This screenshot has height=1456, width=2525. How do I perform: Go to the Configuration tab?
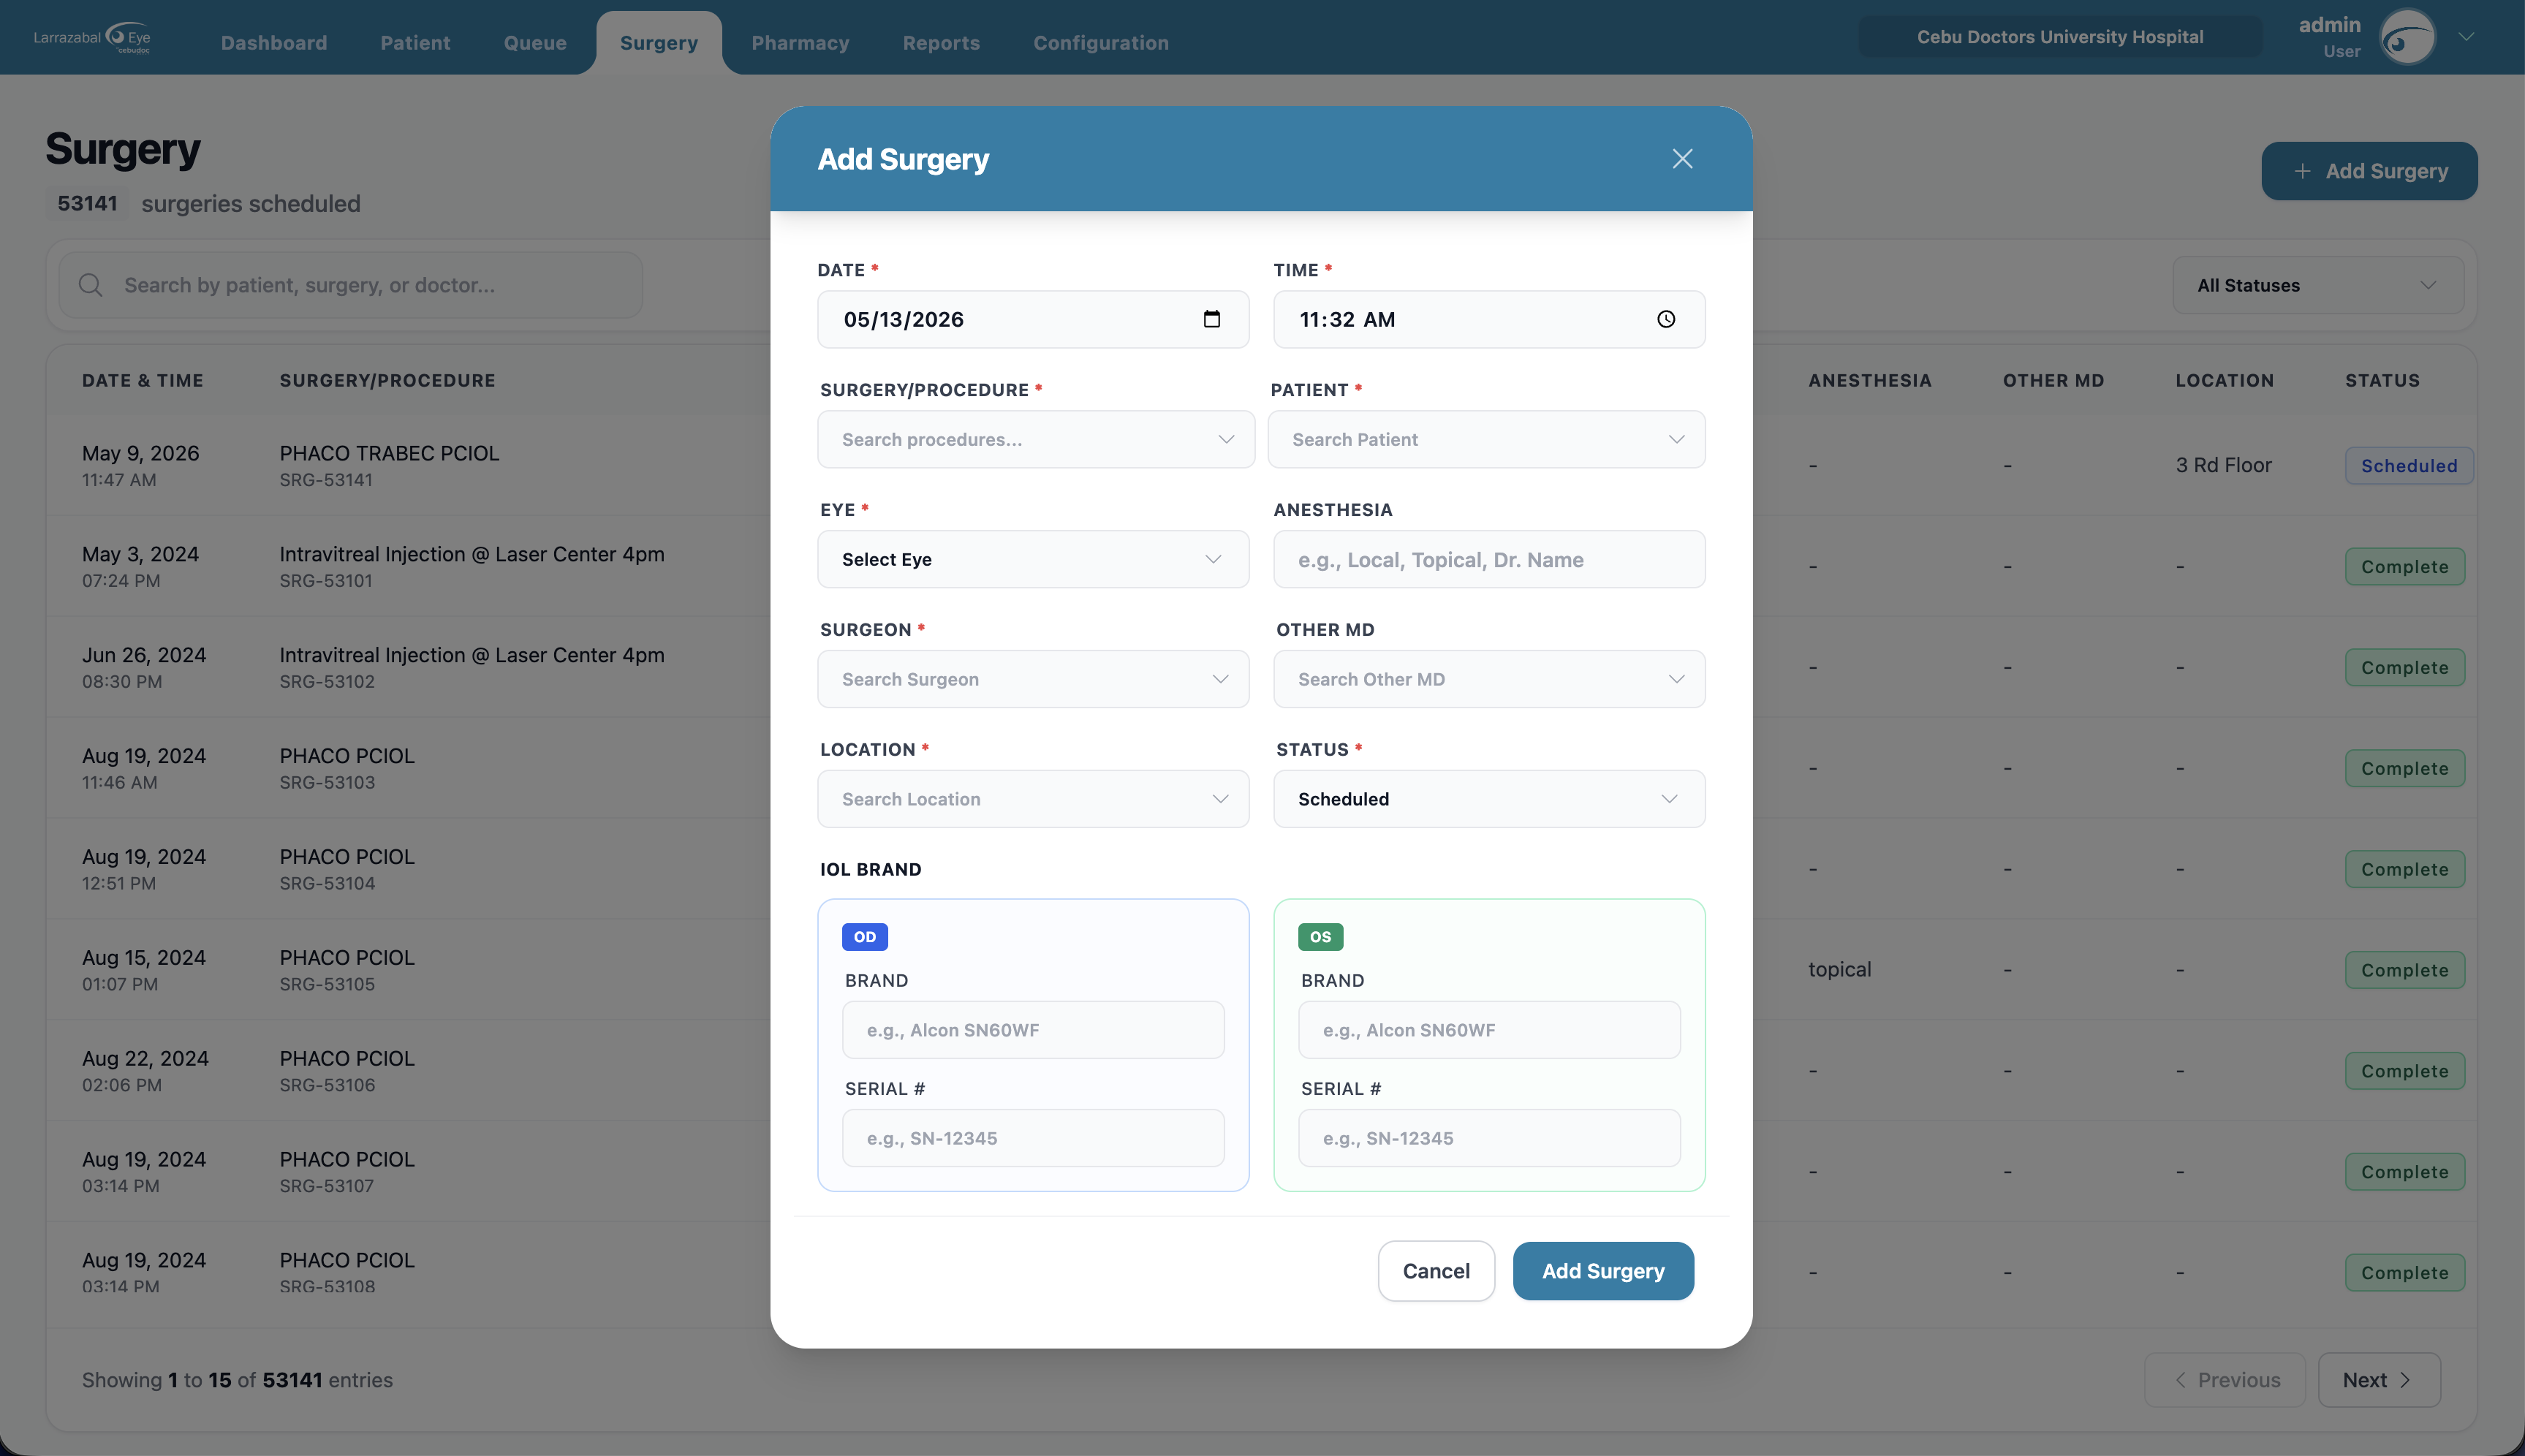(1101, 43)
